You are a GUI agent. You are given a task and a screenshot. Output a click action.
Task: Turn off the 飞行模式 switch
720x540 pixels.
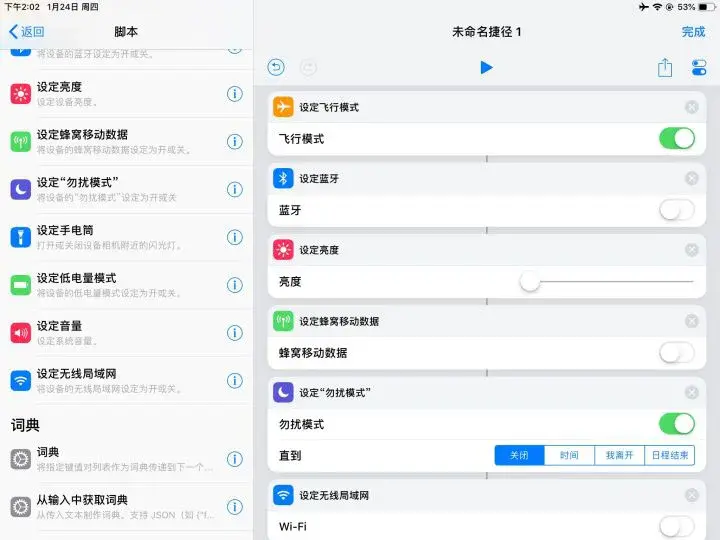pyautogui.click(x=677, y=138)
